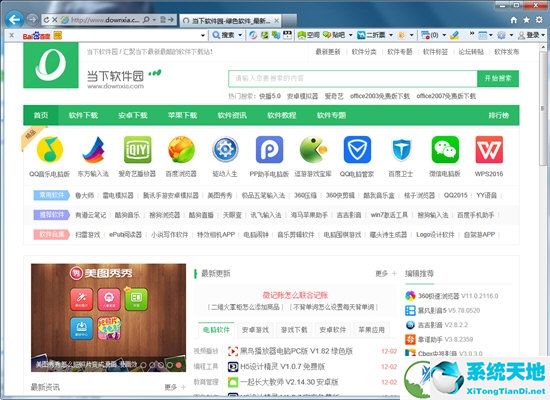Image resolution: width=550 pixels, height=400 pixels.
Task: Open the 论坛转贴 top link
Action: (x=471, y=52)
